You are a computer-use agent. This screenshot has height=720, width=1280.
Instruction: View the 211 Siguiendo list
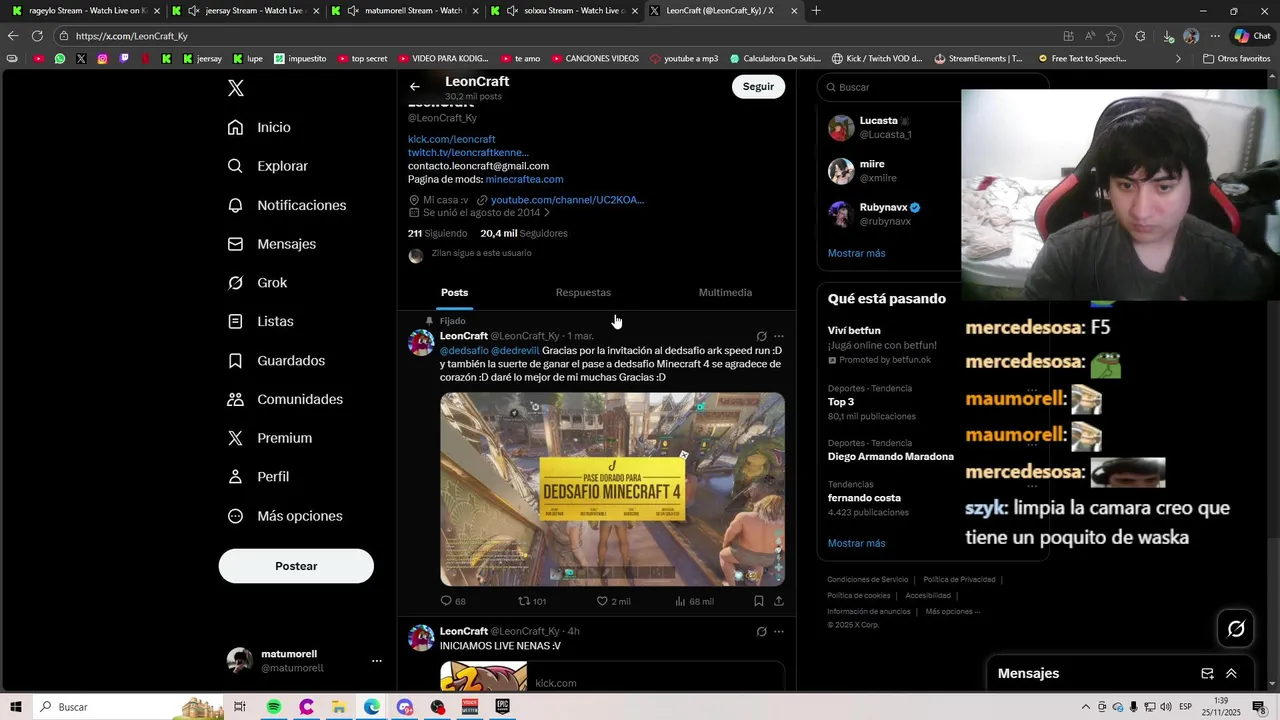point(437,234)
